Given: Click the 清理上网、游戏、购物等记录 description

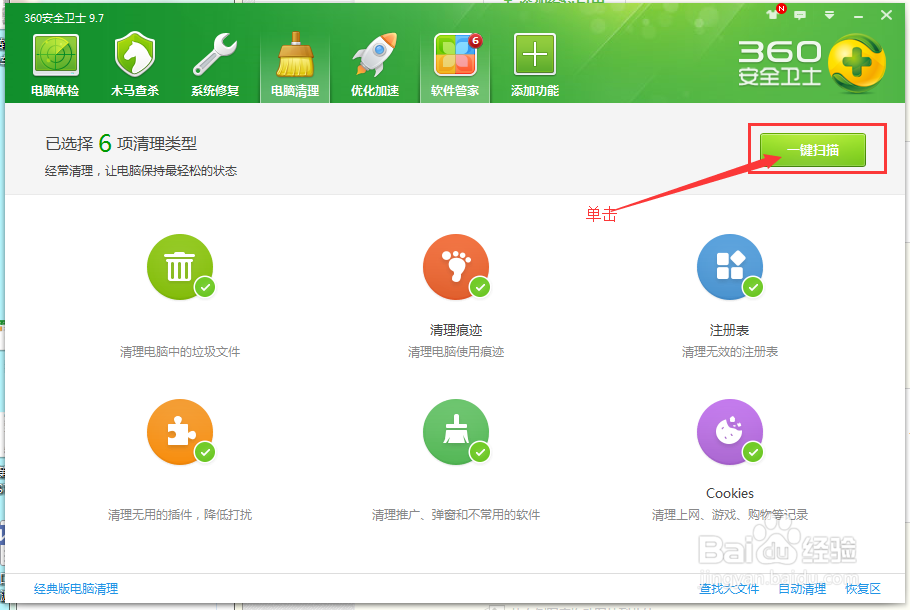Looking at the screenshot, I should [x=730, y=515].
